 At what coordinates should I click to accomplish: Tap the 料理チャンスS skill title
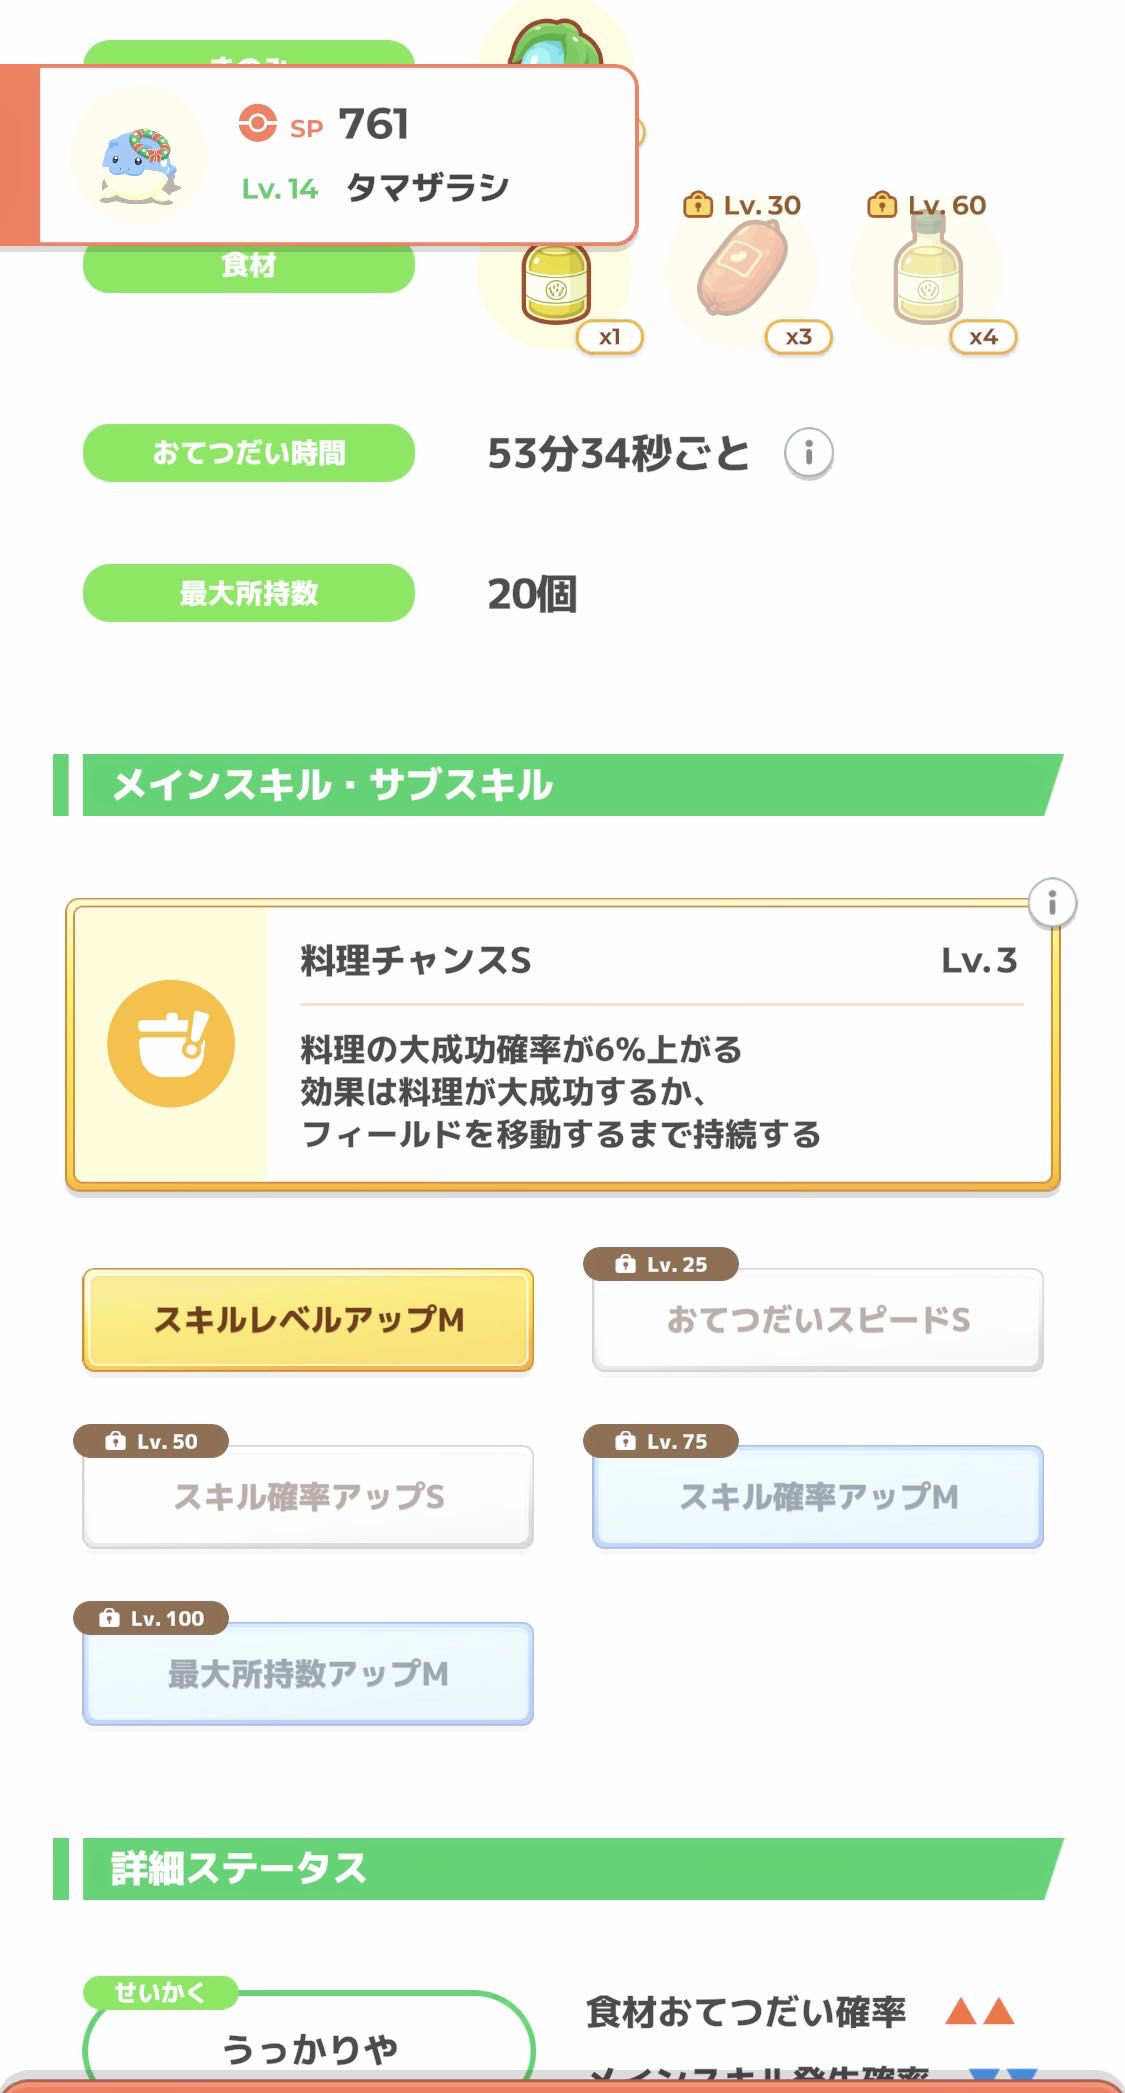416,961
